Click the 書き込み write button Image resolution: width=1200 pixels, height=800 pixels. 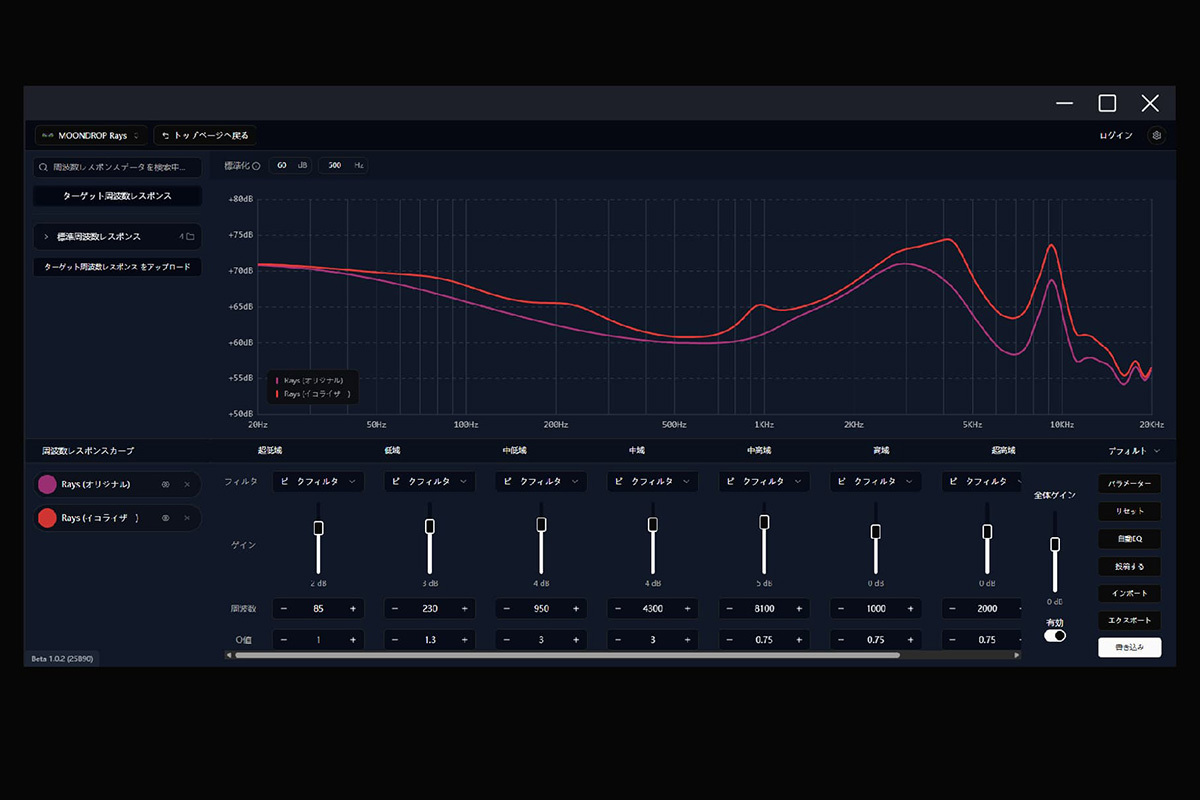(x=1129, y=647)
